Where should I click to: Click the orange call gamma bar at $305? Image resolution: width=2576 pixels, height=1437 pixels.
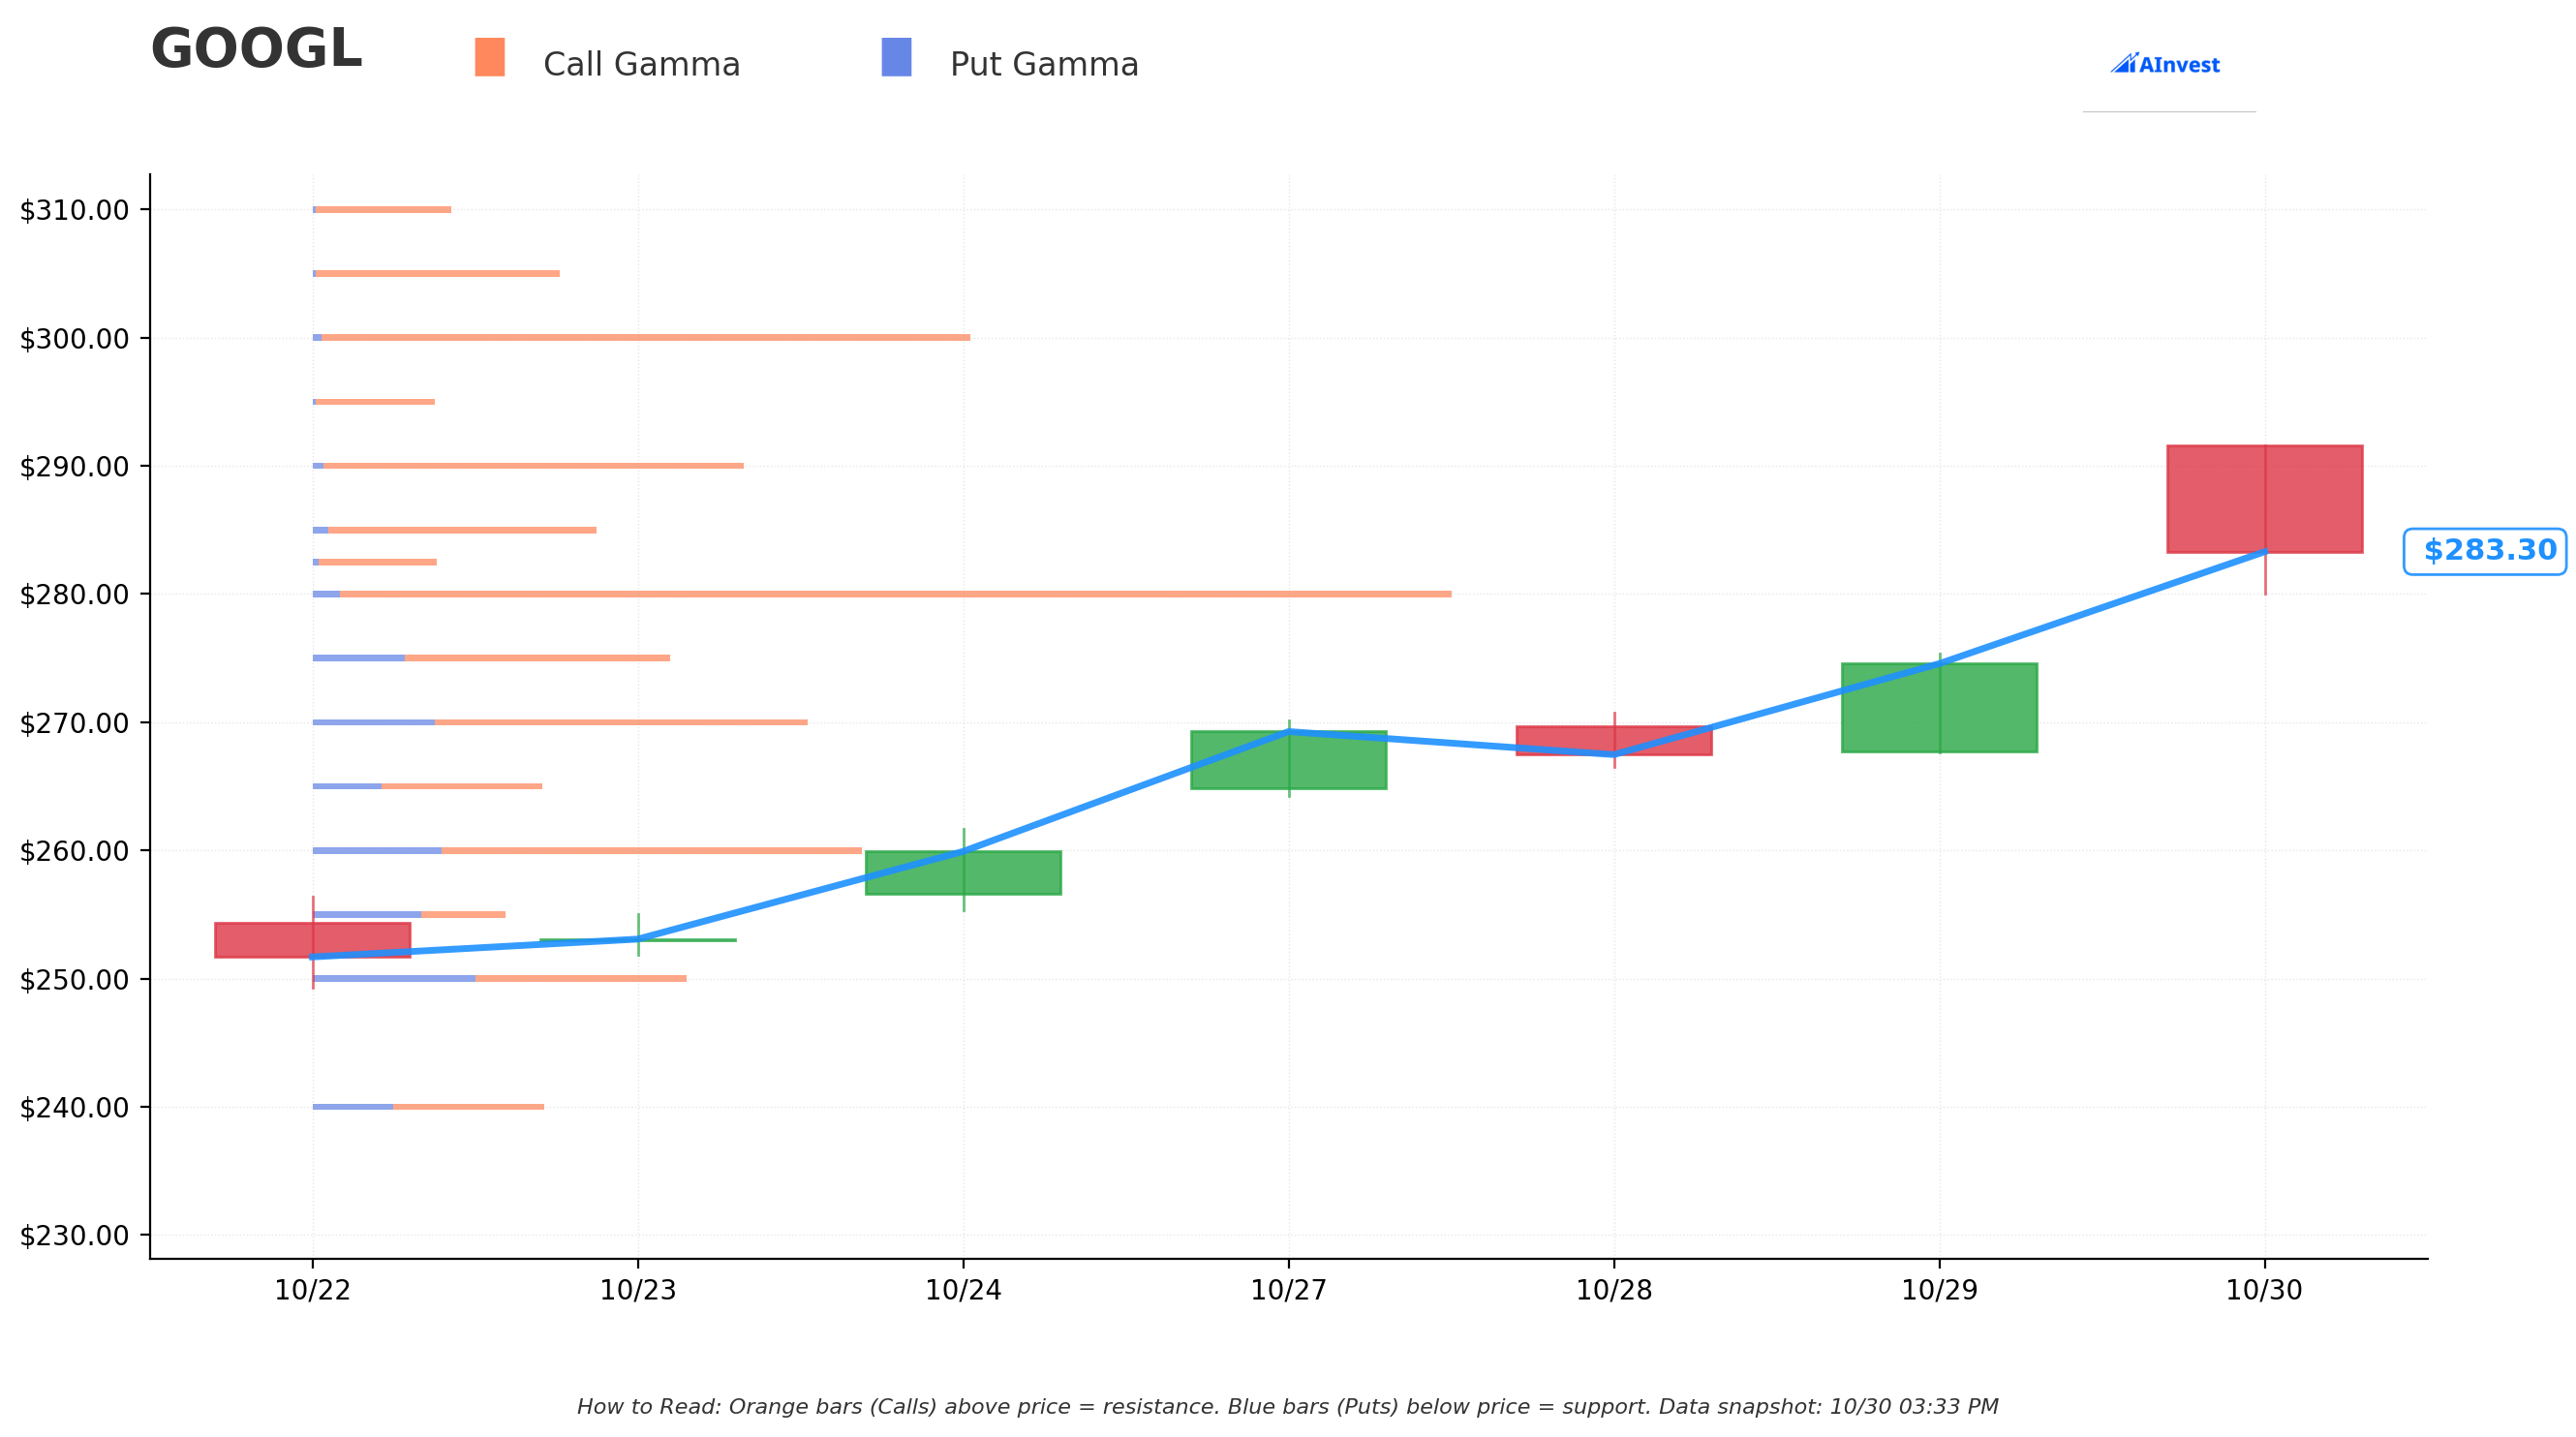[x=438, y=274]
